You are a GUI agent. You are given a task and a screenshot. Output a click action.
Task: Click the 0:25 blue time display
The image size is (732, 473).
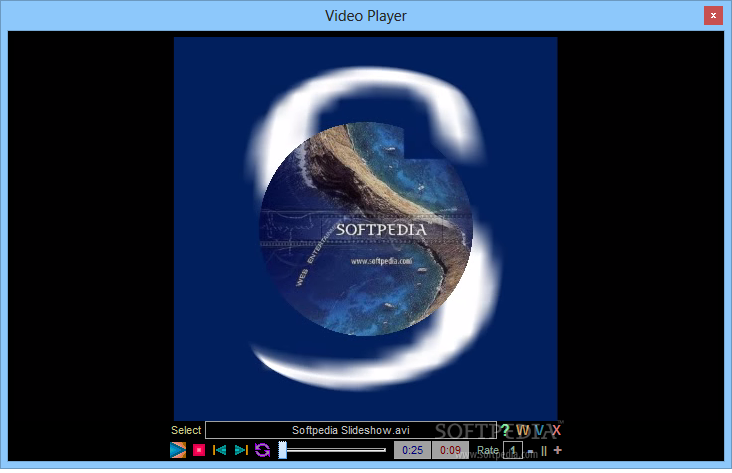pos(412,450)
